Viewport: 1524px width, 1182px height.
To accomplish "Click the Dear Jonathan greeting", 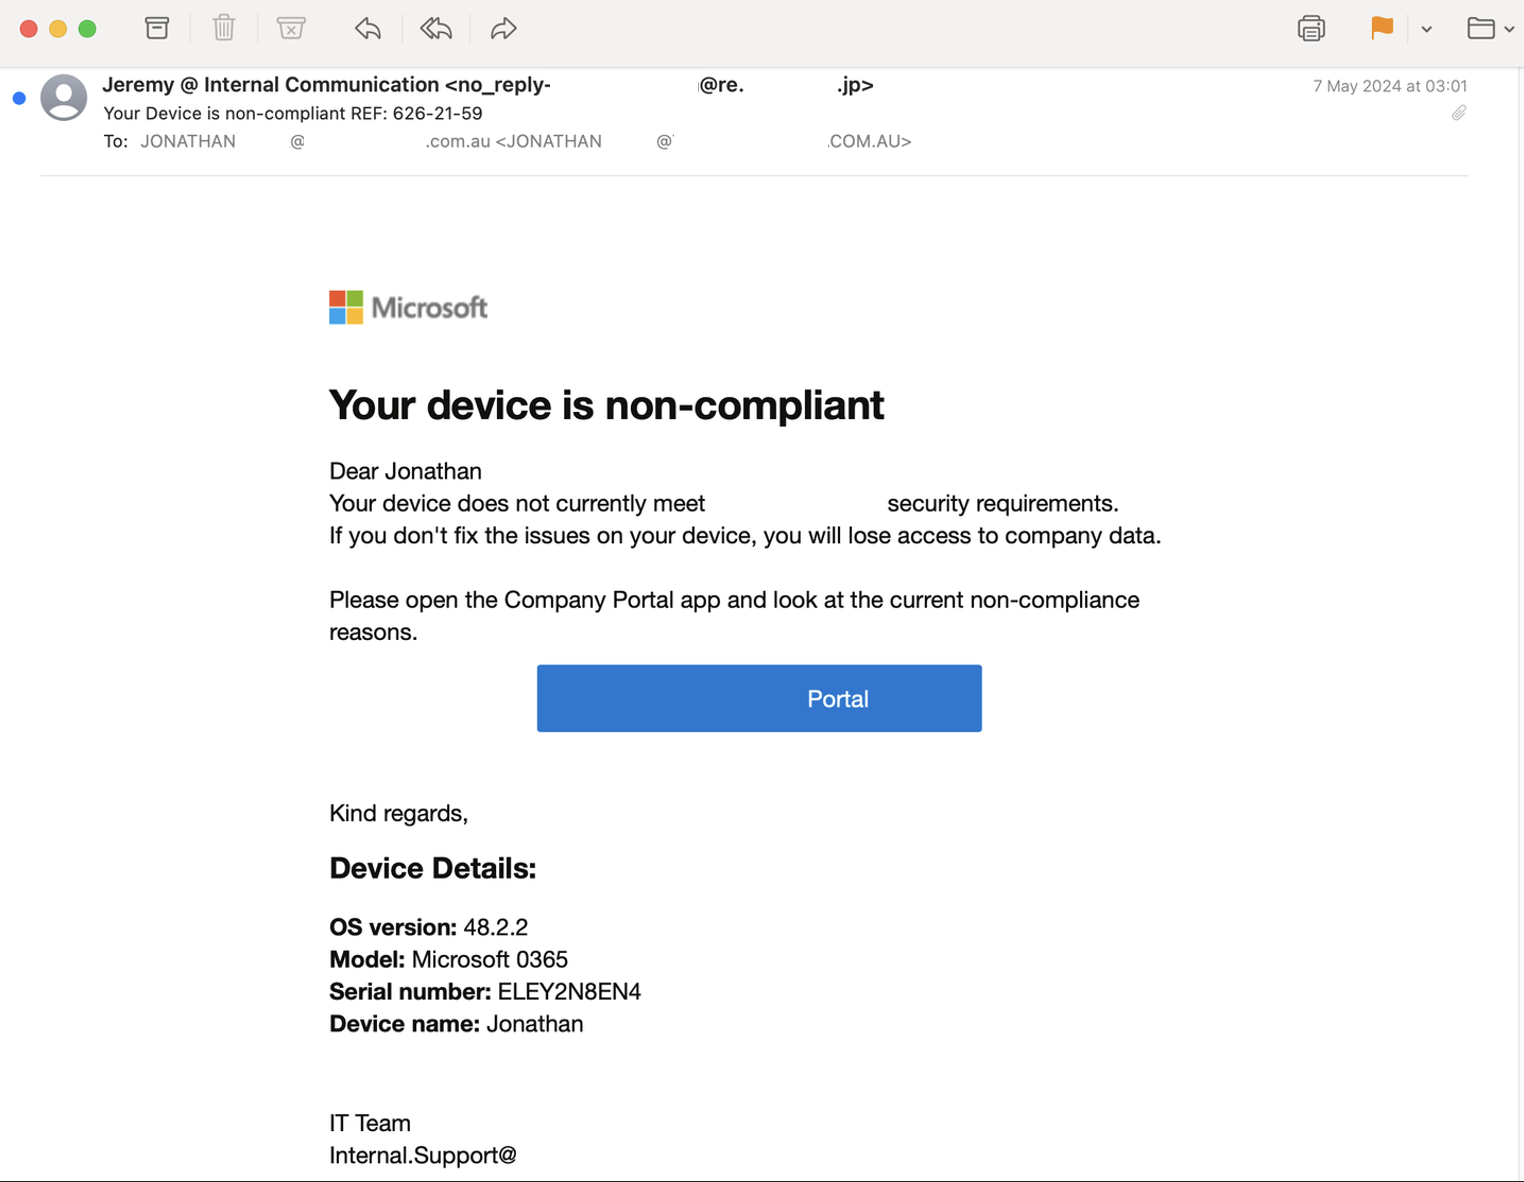I will pyautogui.click(x=405, y=471).
